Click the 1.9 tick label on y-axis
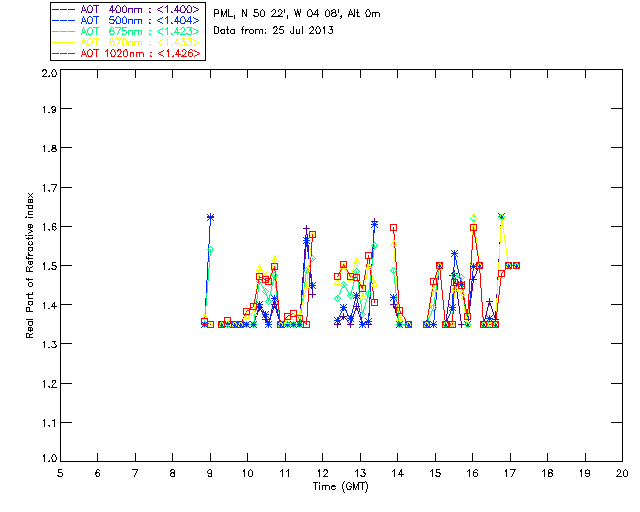 point(49,109)
